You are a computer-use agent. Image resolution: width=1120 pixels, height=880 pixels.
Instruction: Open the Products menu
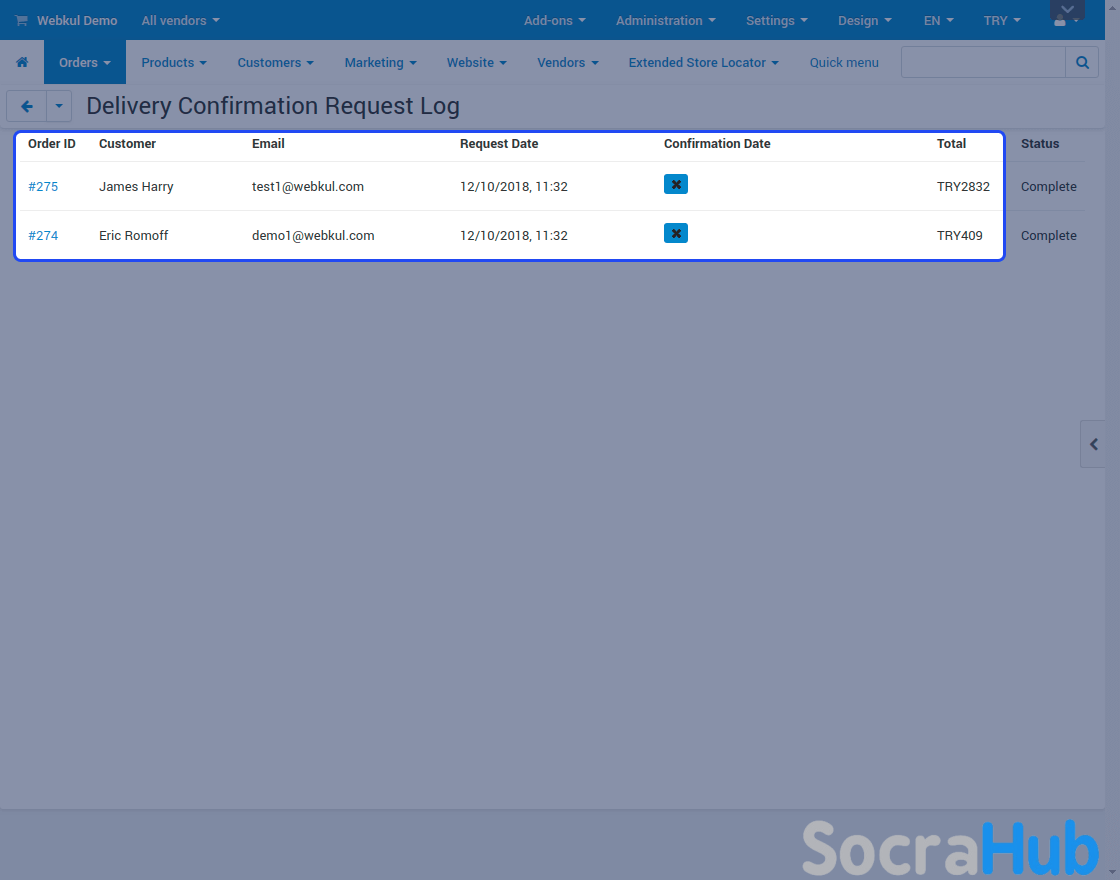coord(174,62)
